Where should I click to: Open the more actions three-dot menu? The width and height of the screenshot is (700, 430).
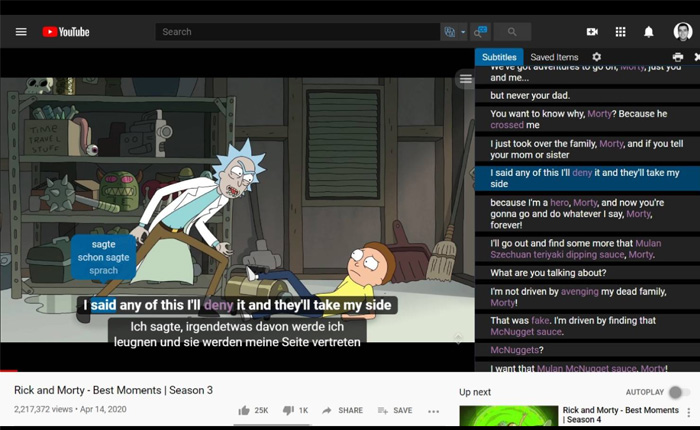pos(433,411)
